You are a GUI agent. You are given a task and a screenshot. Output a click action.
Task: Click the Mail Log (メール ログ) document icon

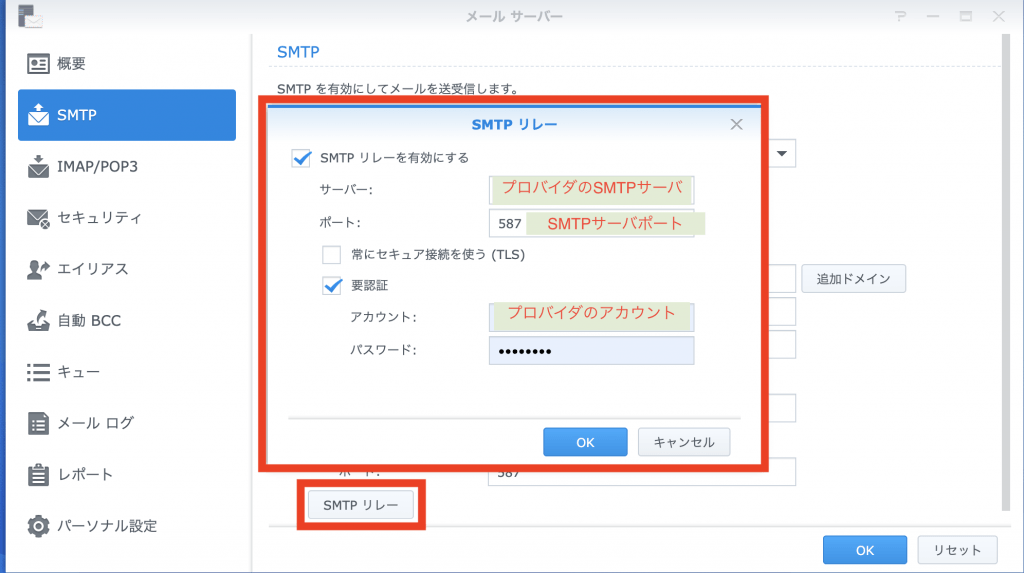coord(39,423)
